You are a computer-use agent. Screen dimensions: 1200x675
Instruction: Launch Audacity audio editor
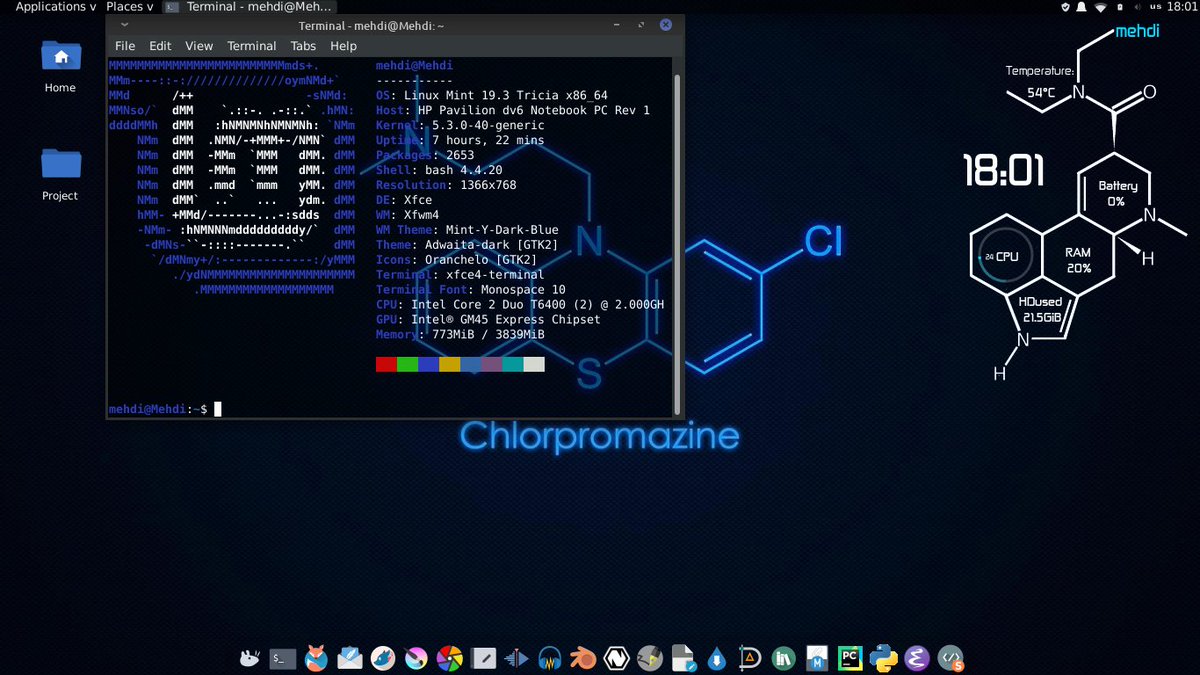coord(549,658)
